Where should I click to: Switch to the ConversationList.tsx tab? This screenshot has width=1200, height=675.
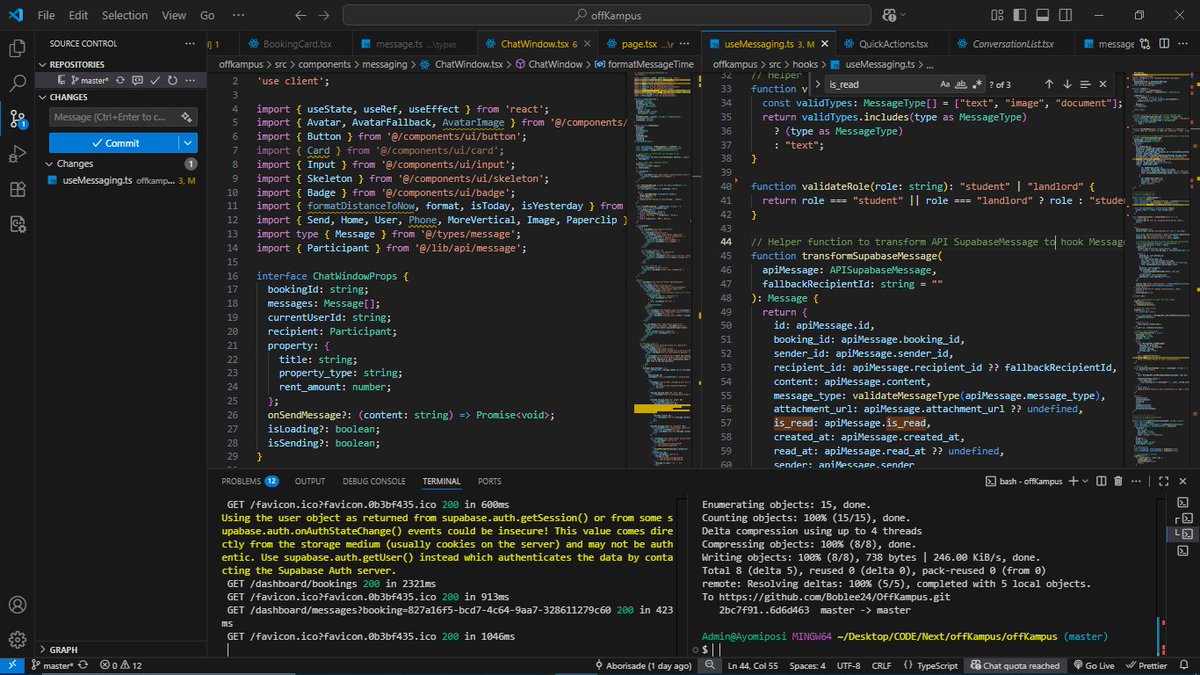click(x=1012, y=44)
